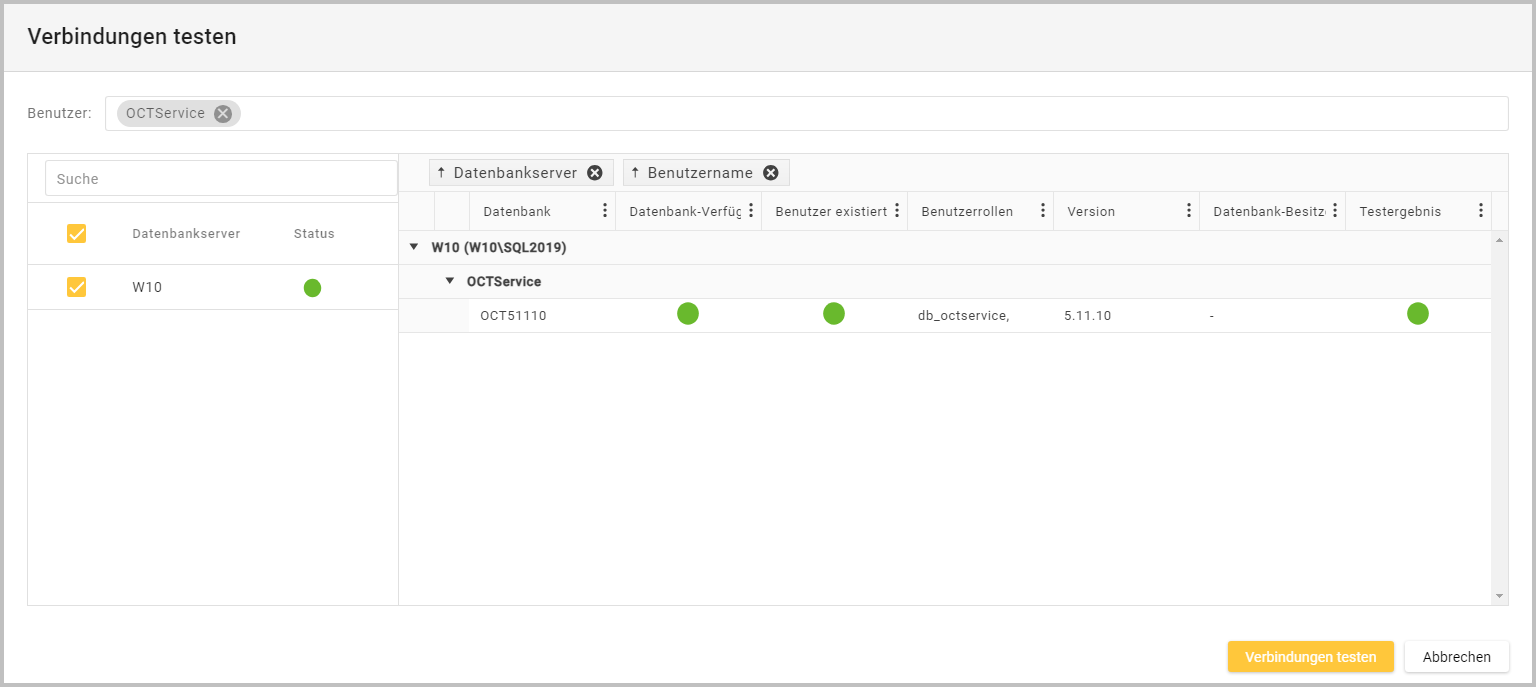Open Datenbank column menu
The image size is (1536, 687).
604,211
